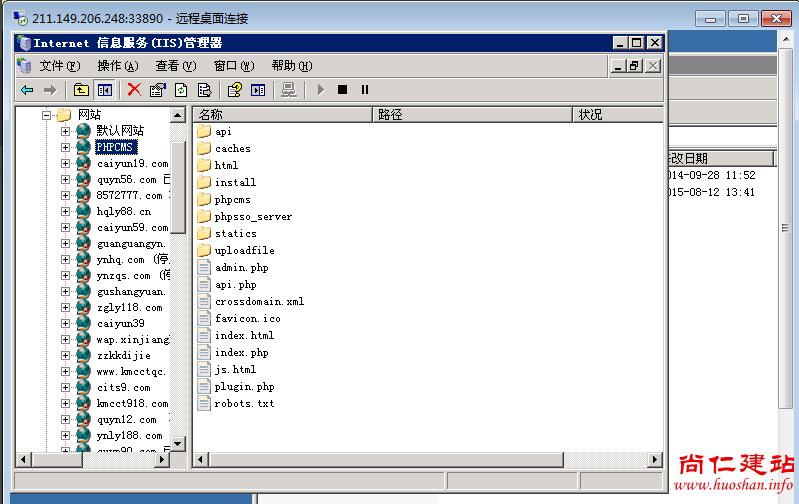Pause the site with the pause icon
Viewport: 799px width, 504px height.
(x=365, y=90)
